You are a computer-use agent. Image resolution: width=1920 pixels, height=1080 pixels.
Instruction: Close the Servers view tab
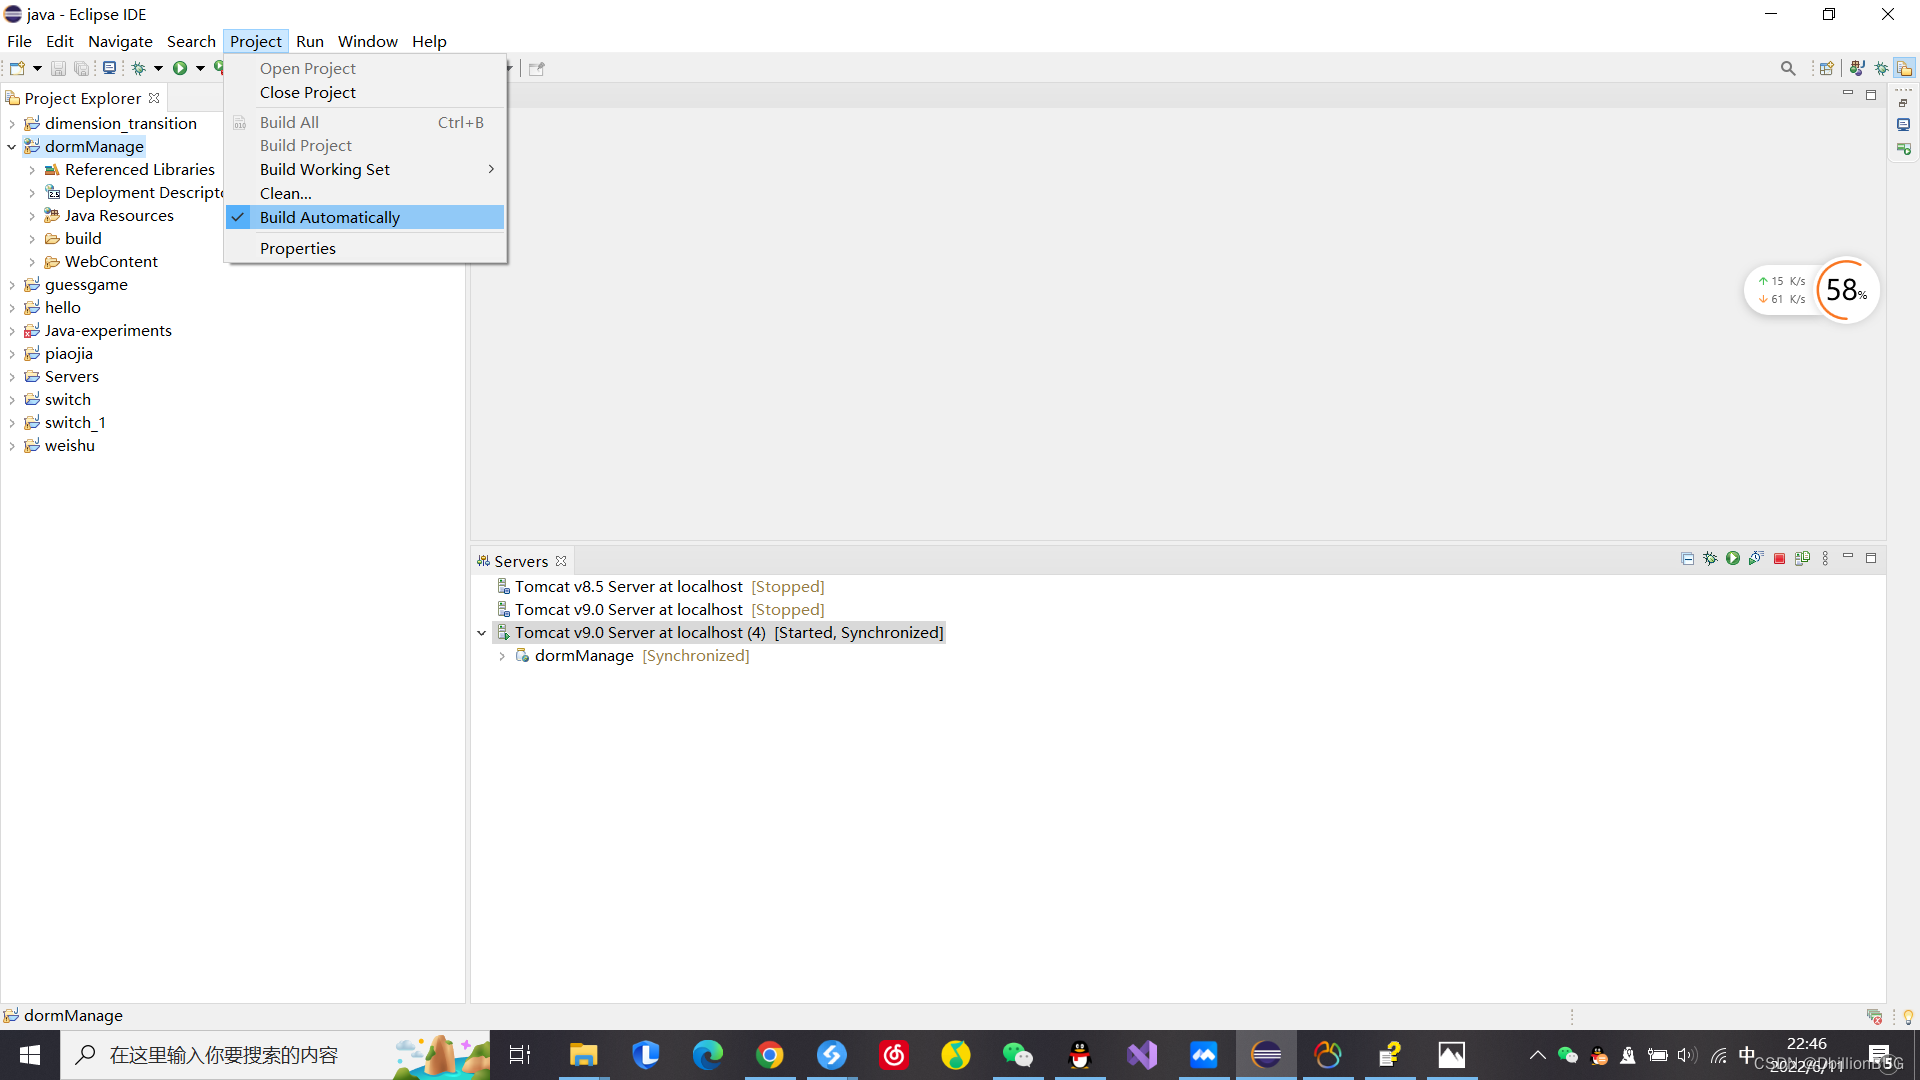click(x=561, y=561)
